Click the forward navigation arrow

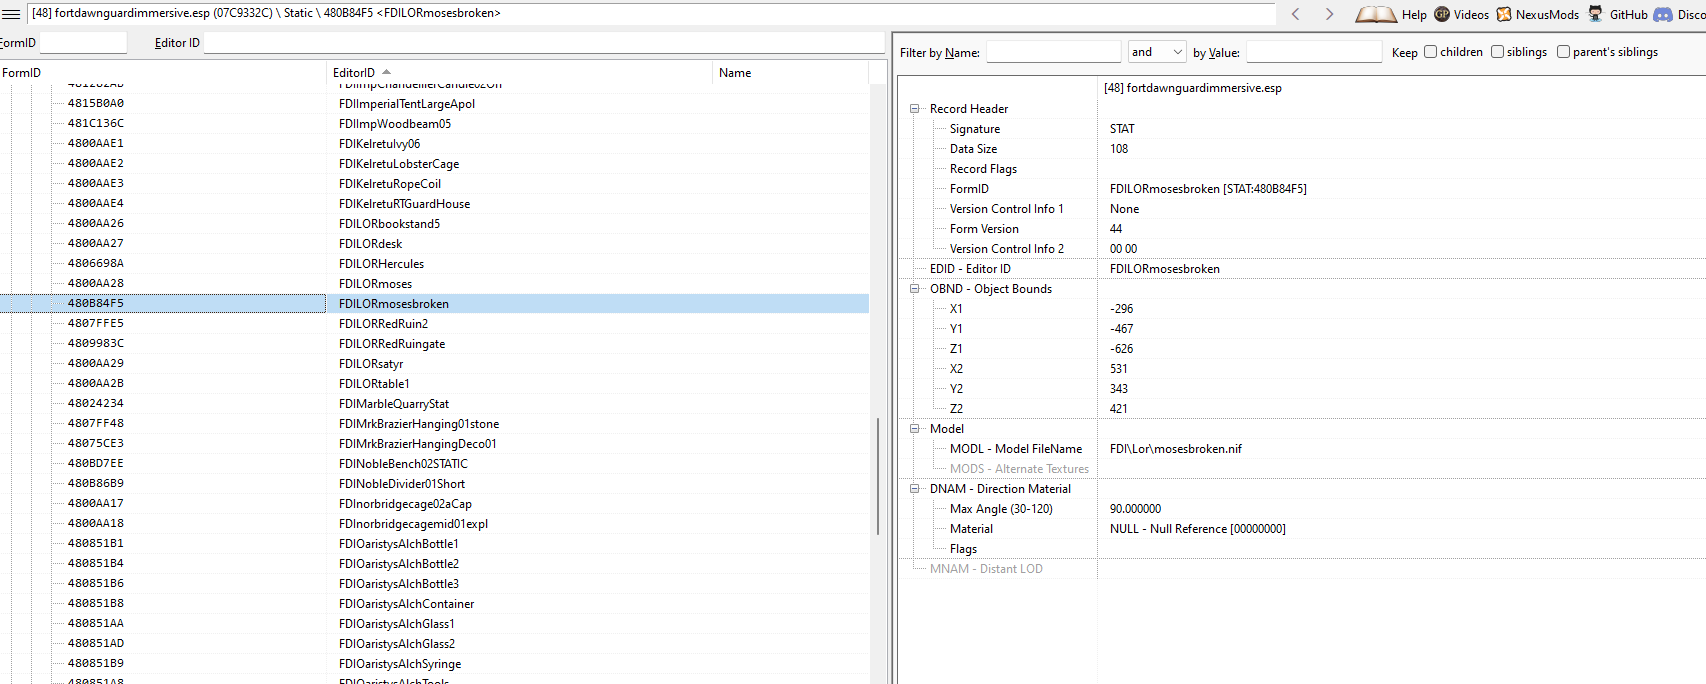(x=1329, y=14)
